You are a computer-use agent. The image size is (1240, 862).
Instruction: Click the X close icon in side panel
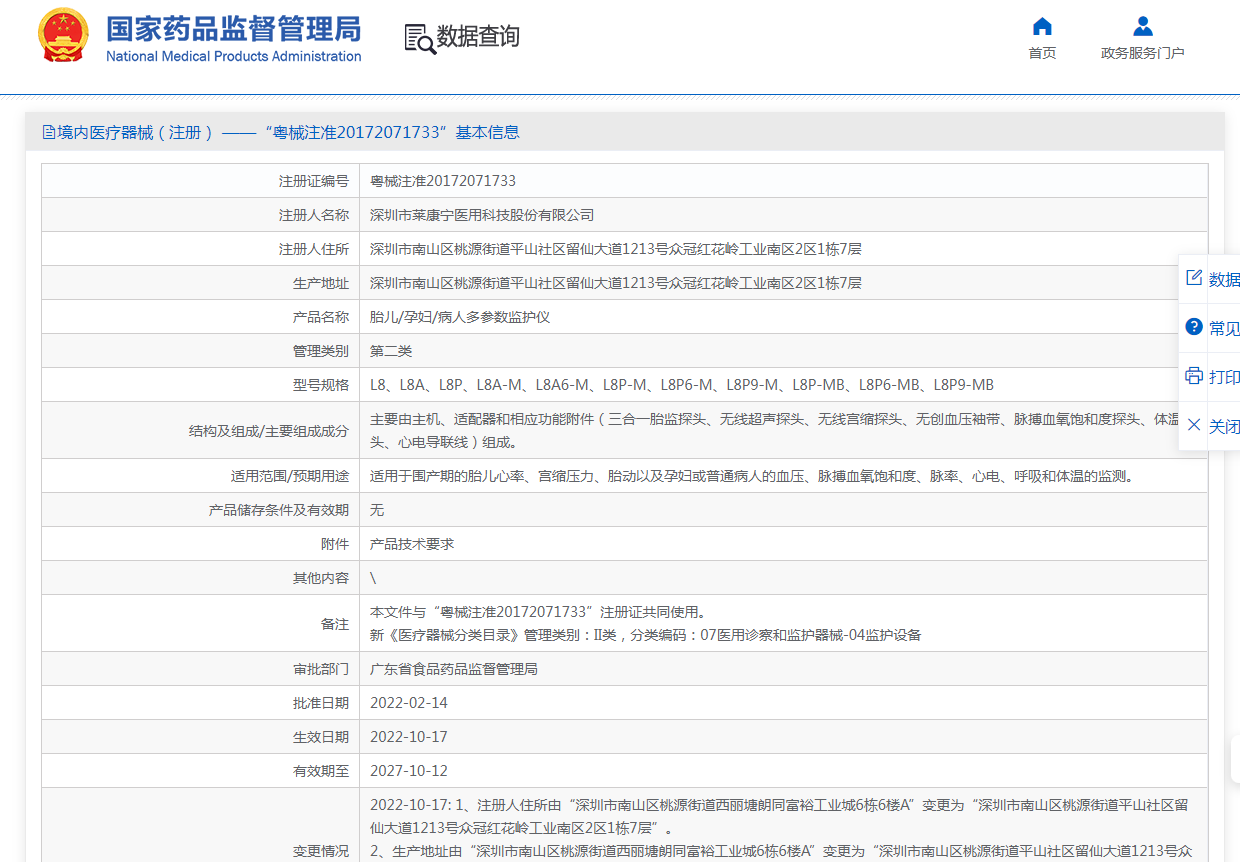pyautogui.click(x=1194, y=425)
